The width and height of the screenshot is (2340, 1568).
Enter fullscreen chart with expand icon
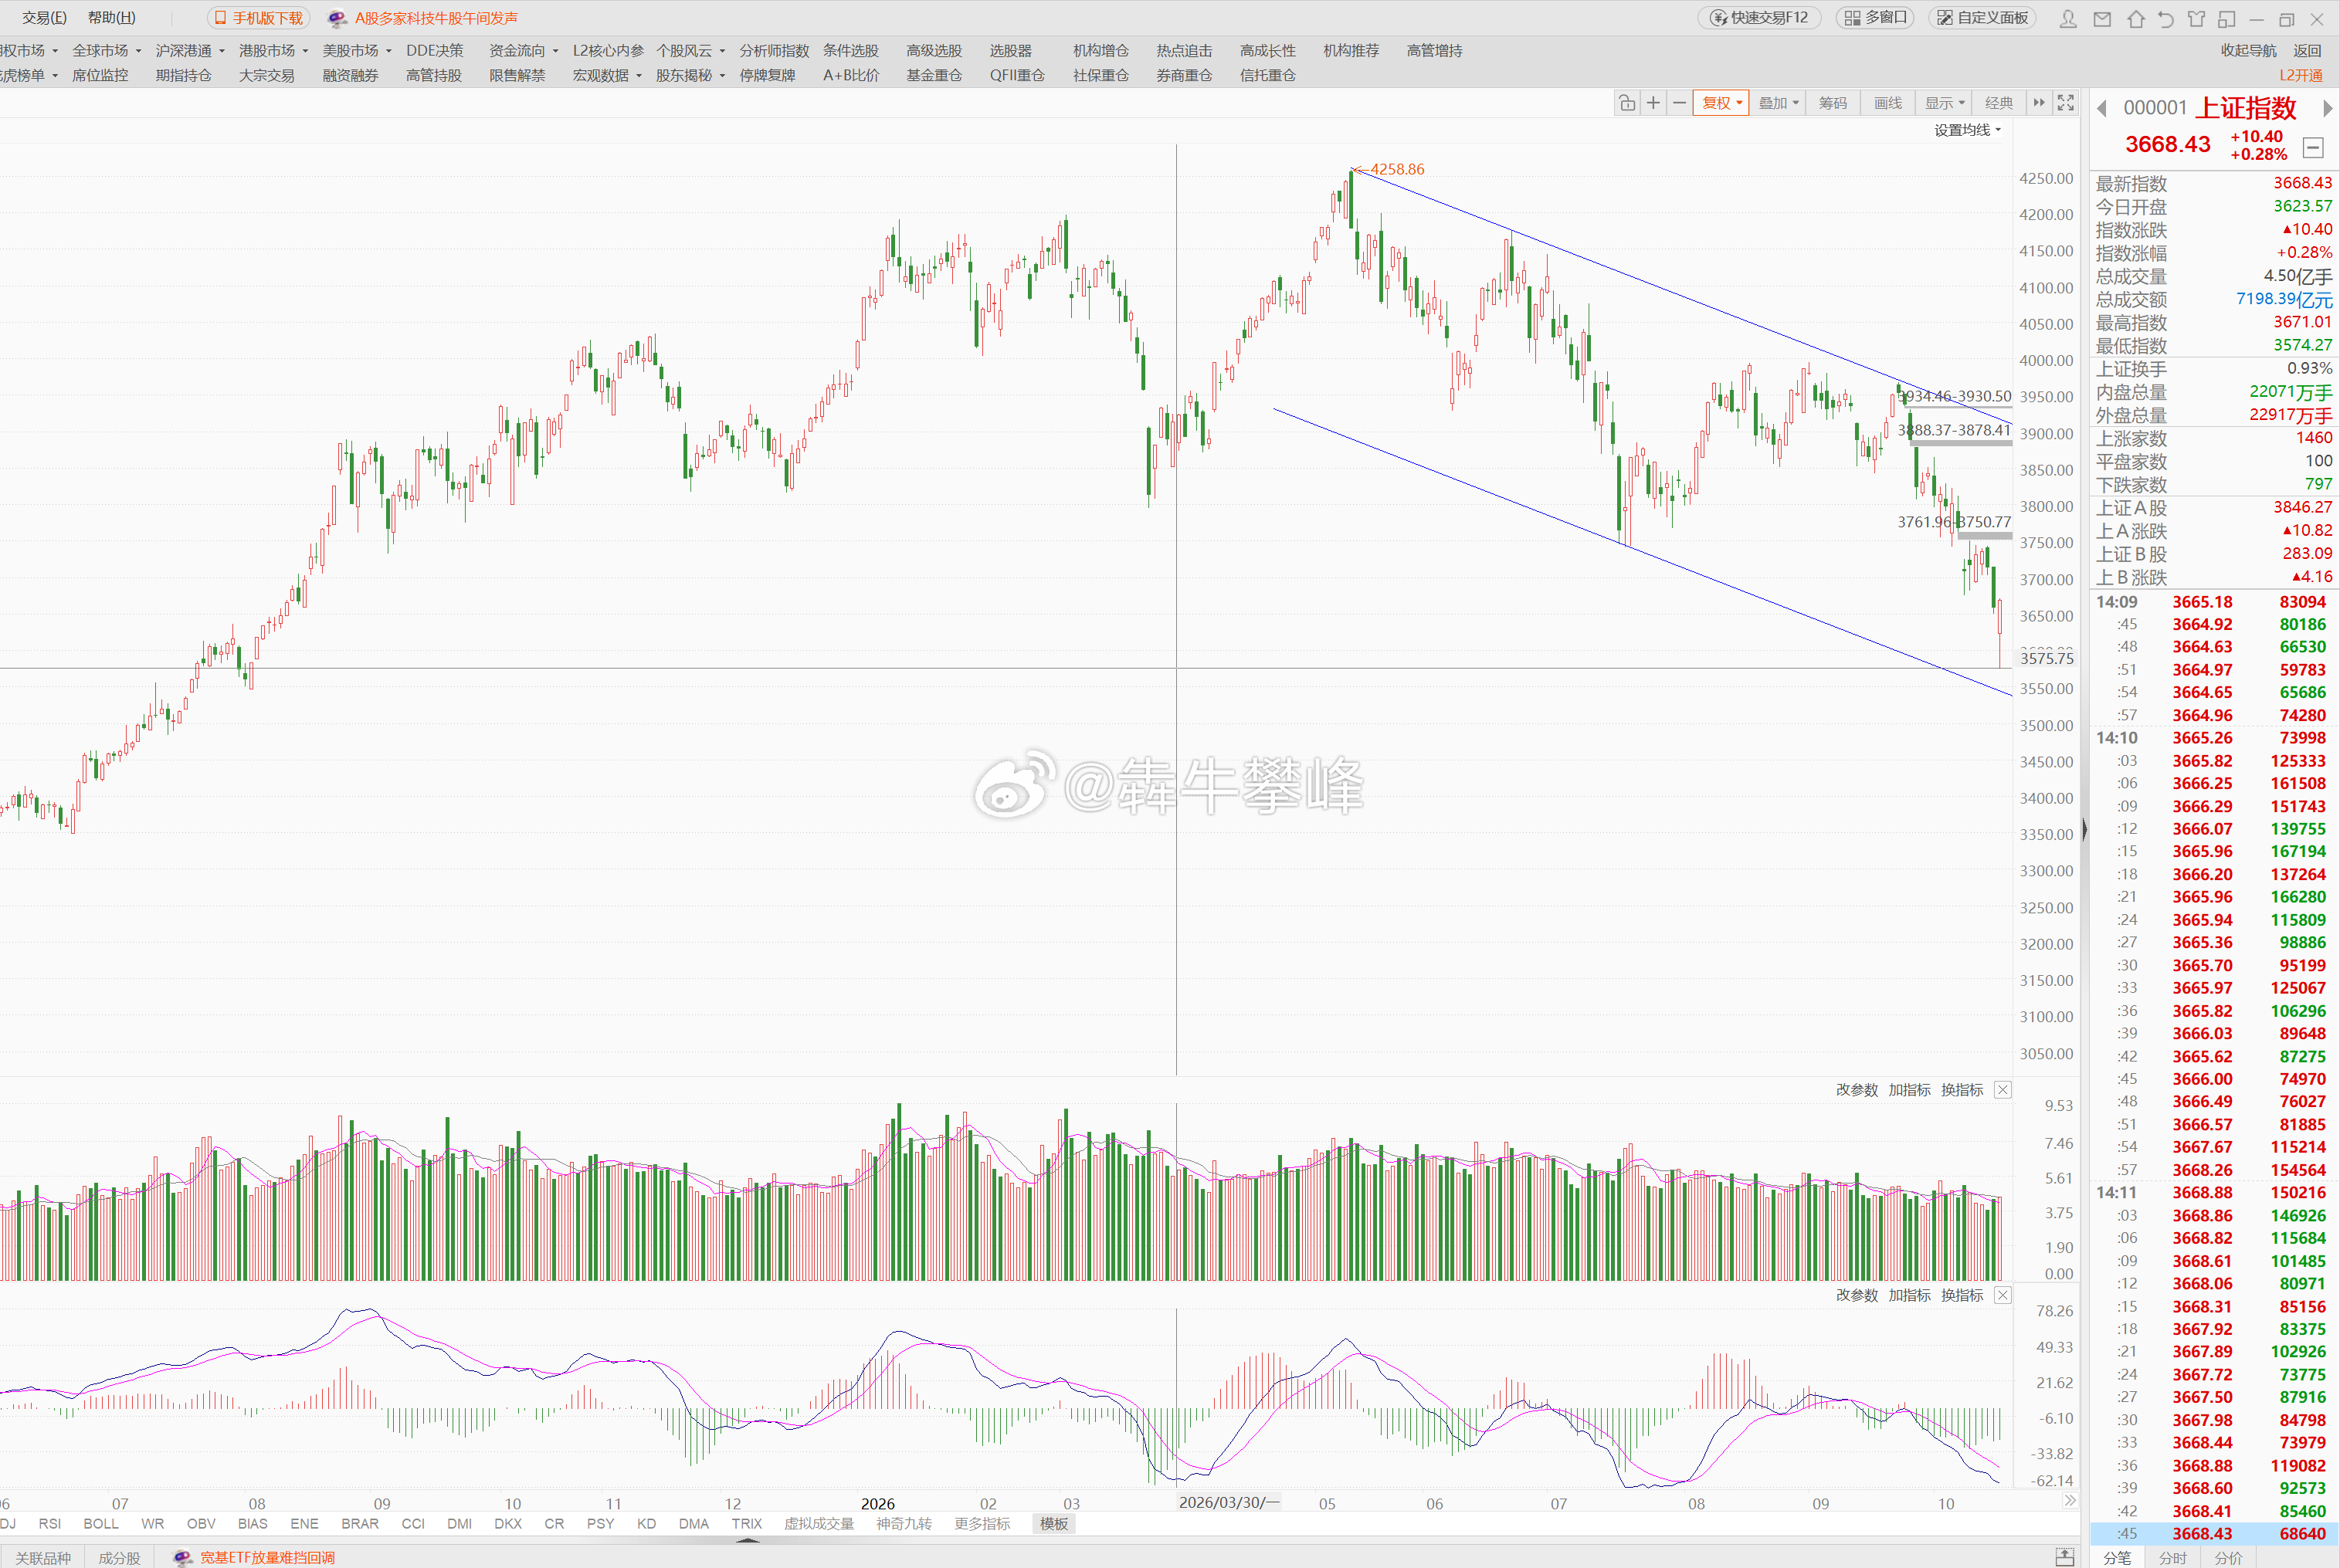click(2065, 103)
